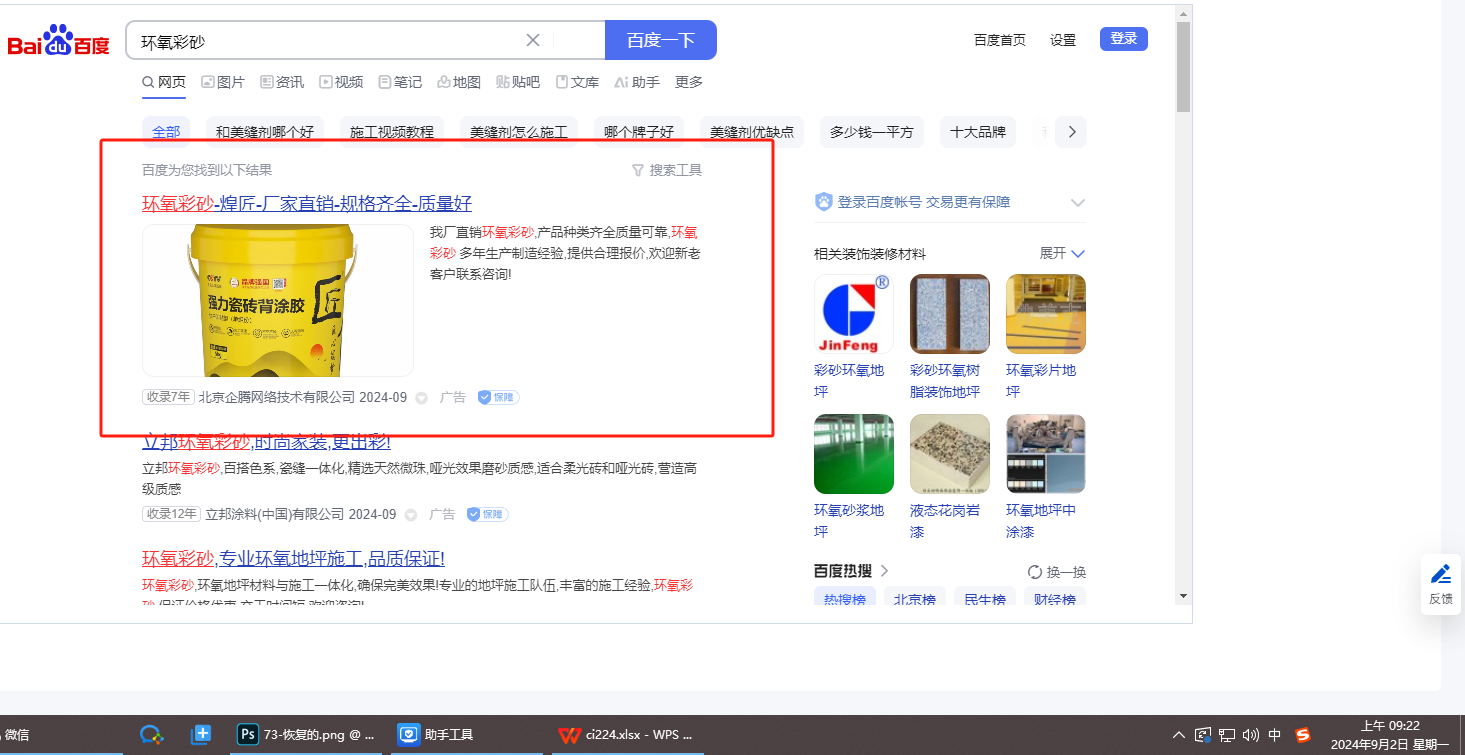This screenshot has width=1465, height=755.
Task: Show hidden tray icons with the caret
Action: 1179,735
